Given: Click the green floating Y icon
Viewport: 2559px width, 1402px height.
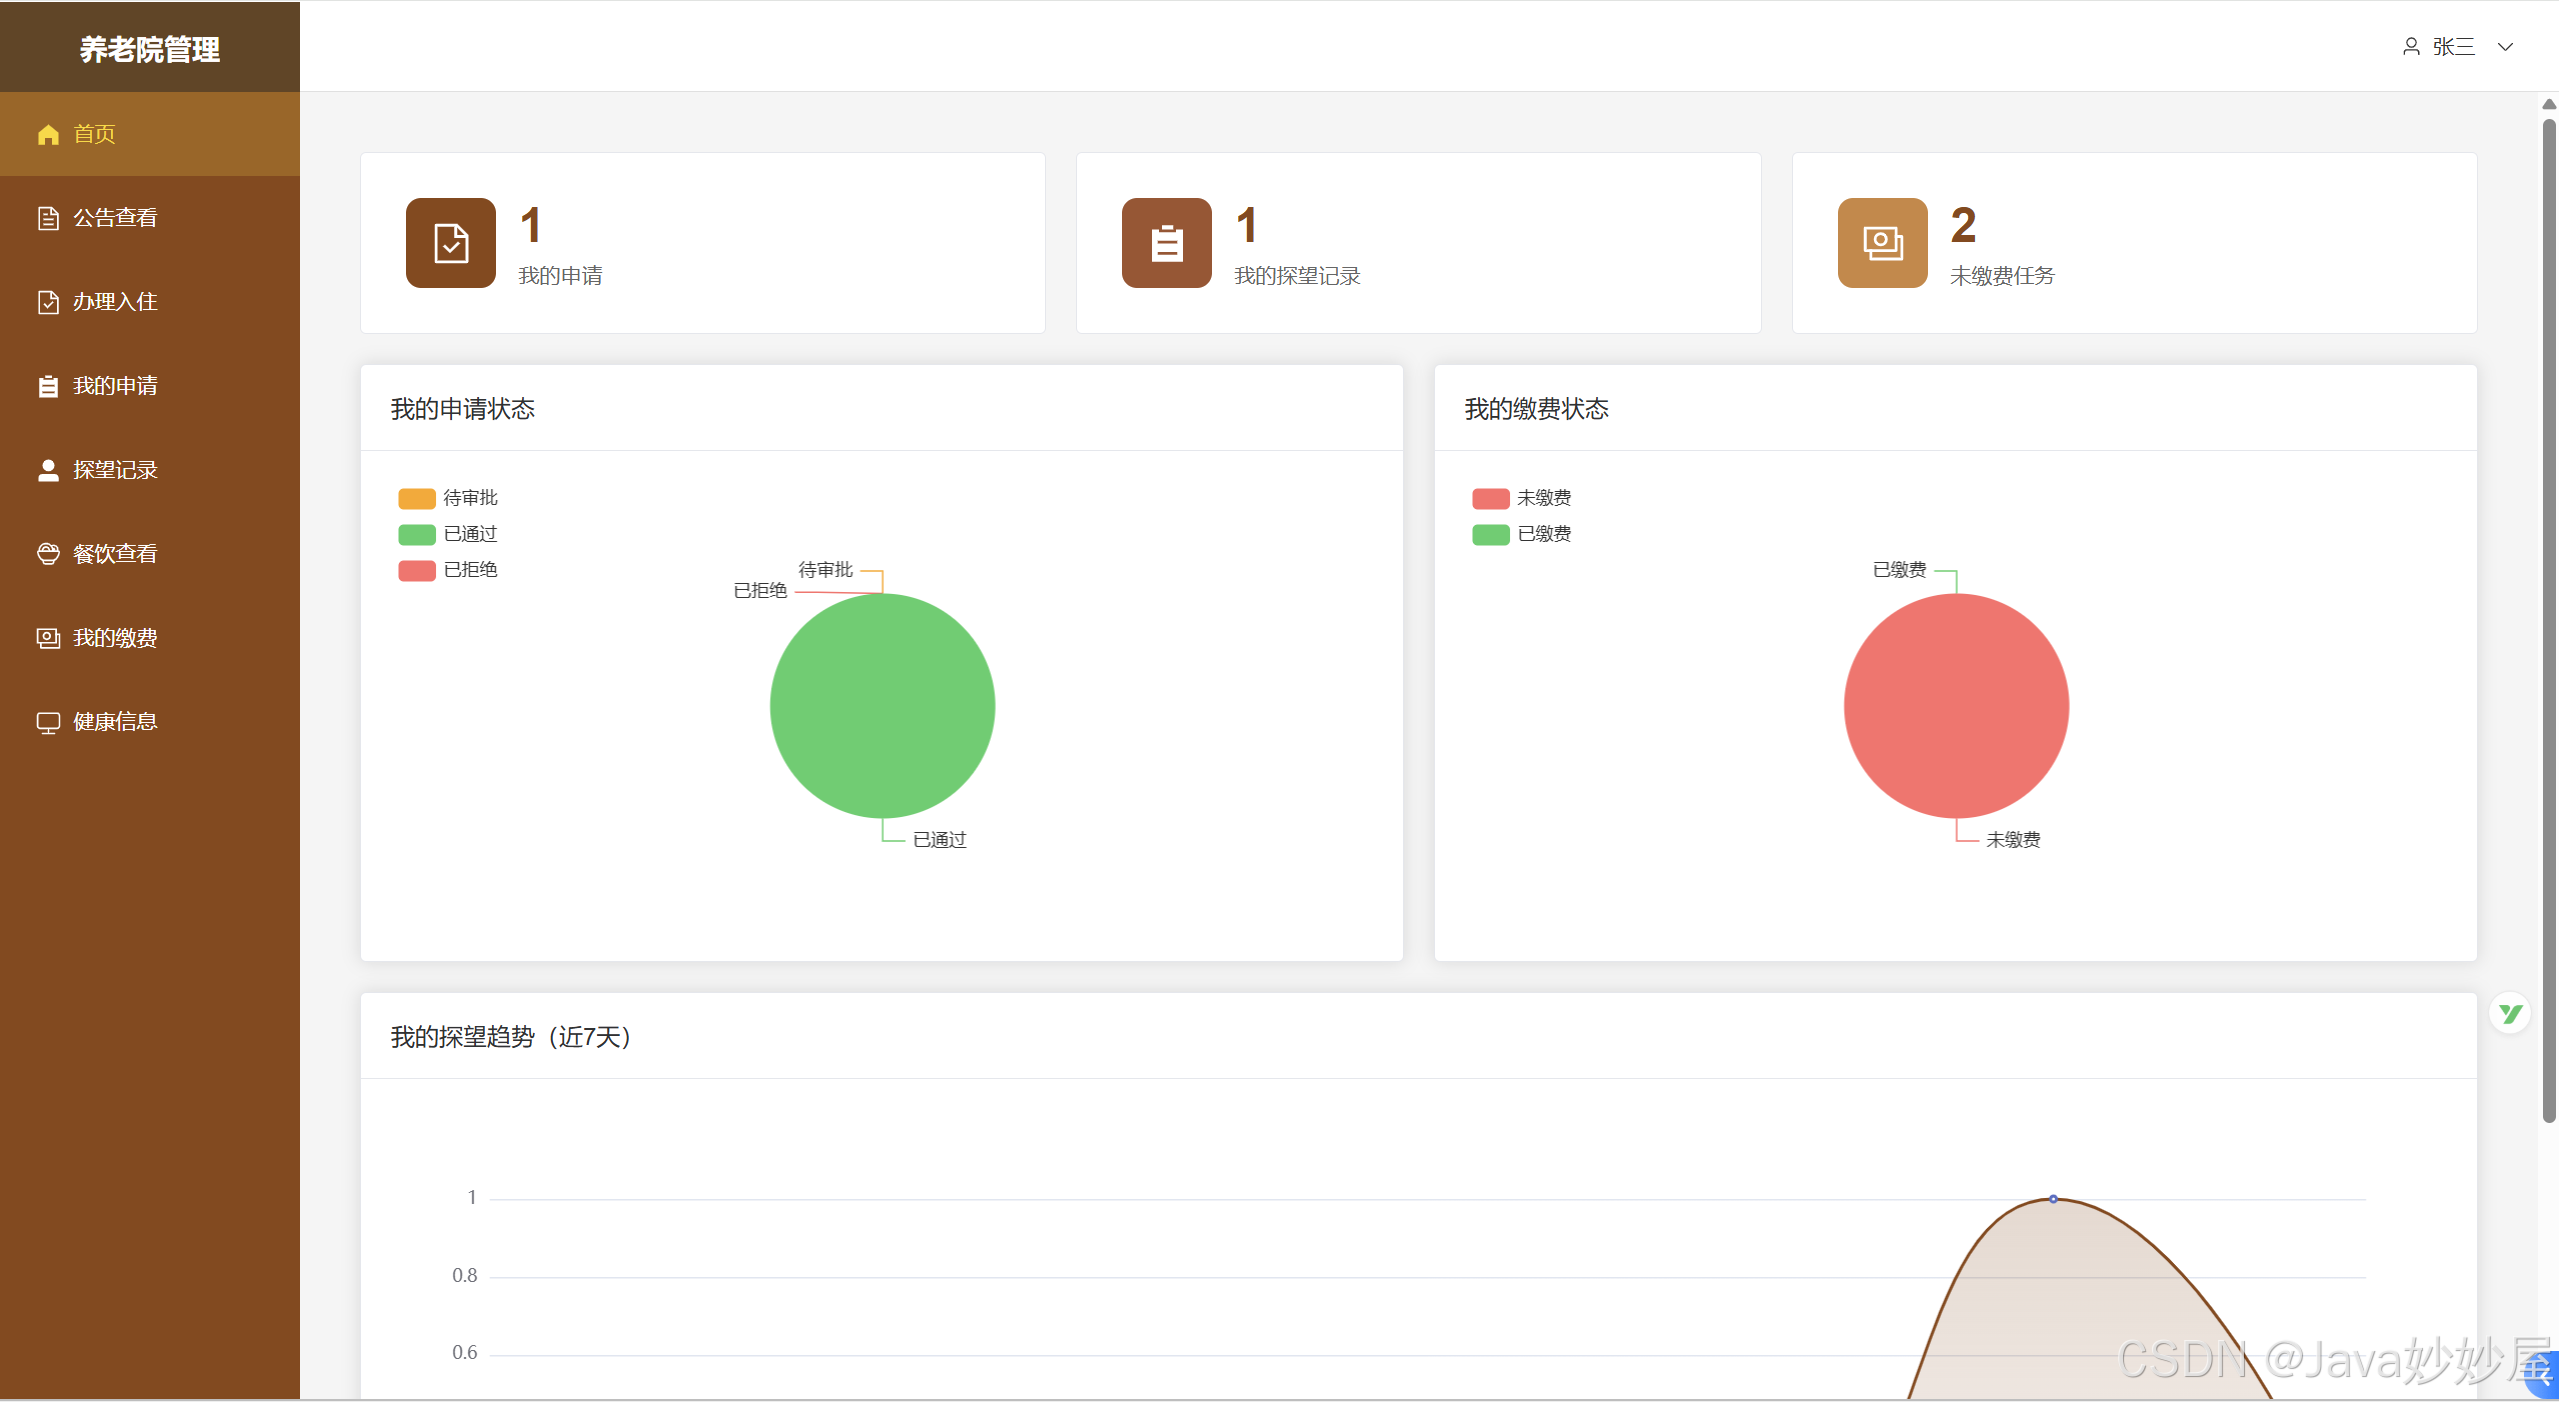Looking at the screenshot, I should coord(2510,1014).
